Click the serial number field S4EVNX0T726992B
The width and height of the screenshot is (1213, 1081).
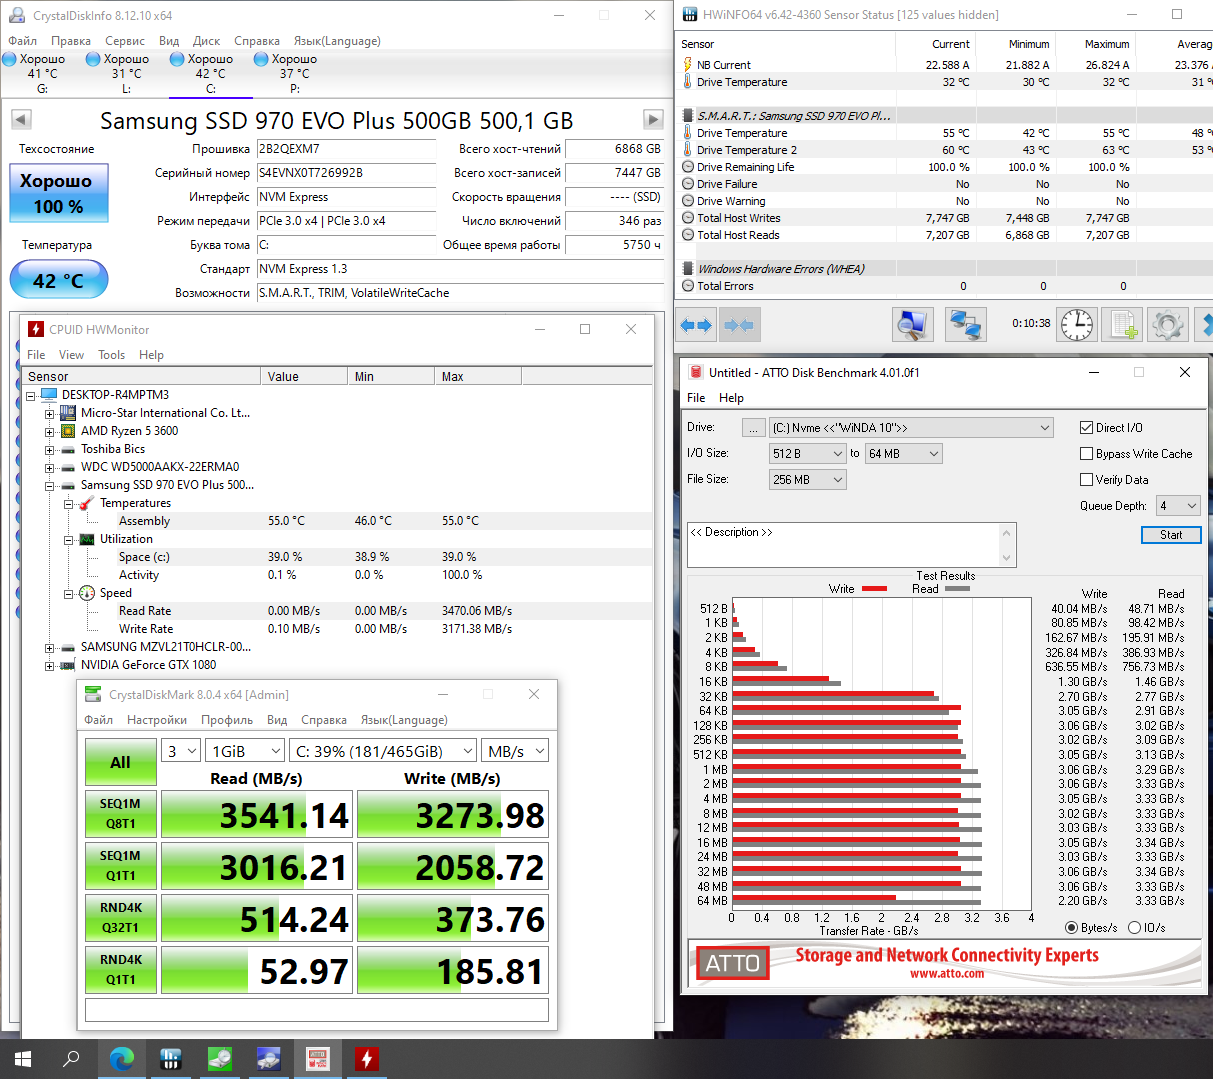(x=346, y=173)
